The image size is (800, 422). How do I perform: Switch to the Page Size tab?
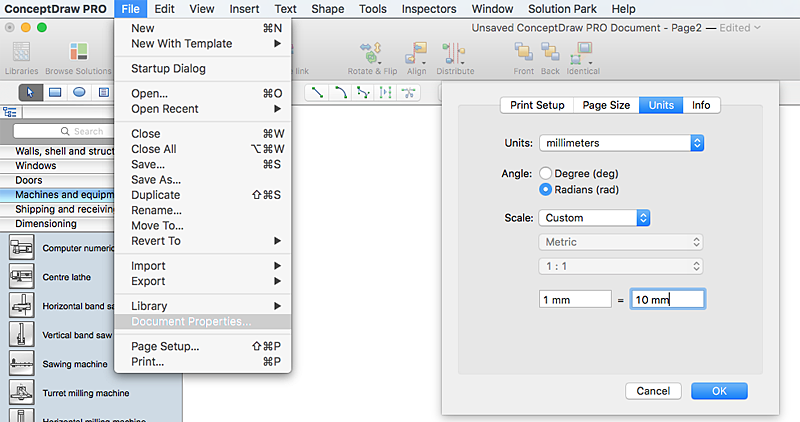pos(606,105)
